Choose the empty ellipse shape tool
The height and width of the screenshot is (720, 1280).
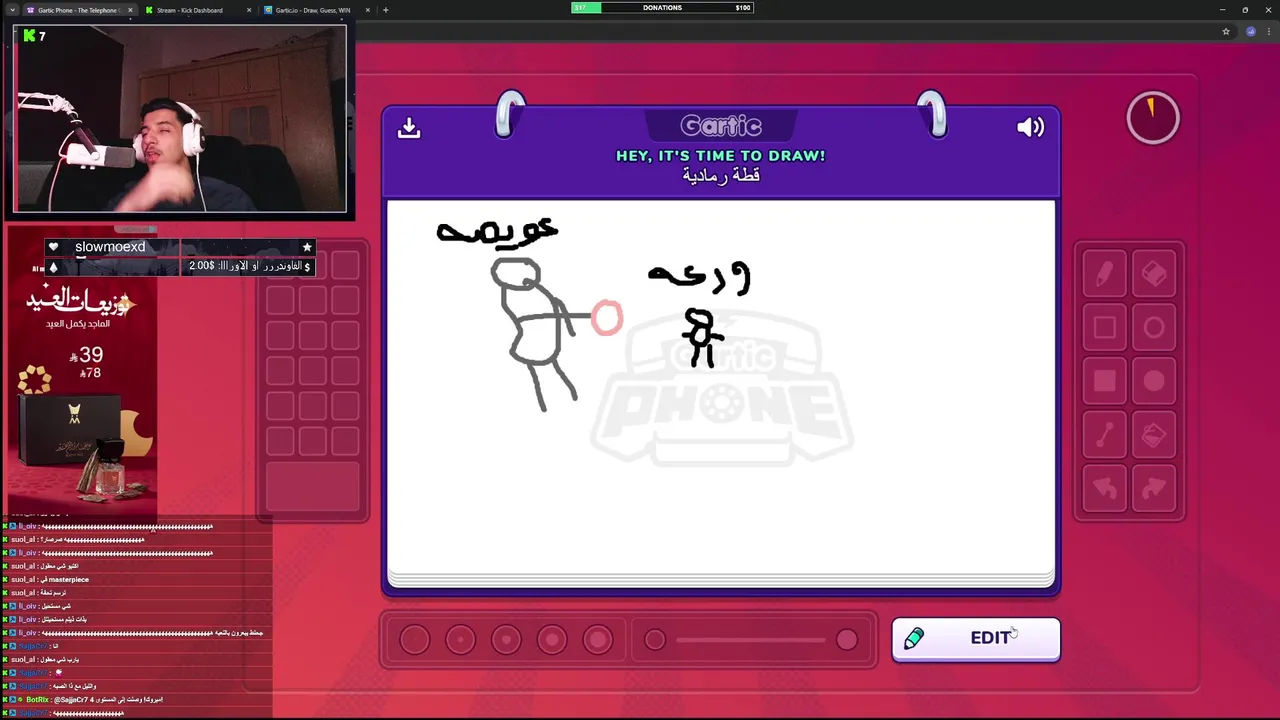[1154, 328]
